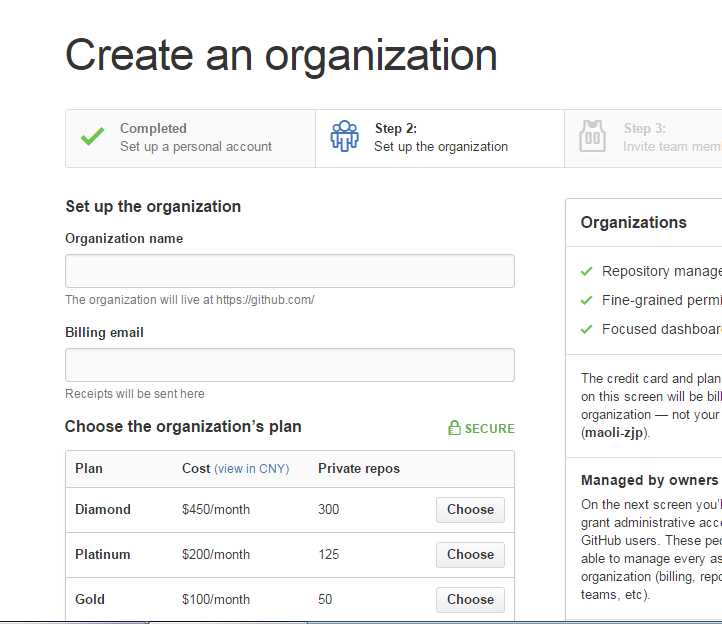Click Receipts will be sent here text
Screen dimensions: 722x624
(x=135, y=394)
